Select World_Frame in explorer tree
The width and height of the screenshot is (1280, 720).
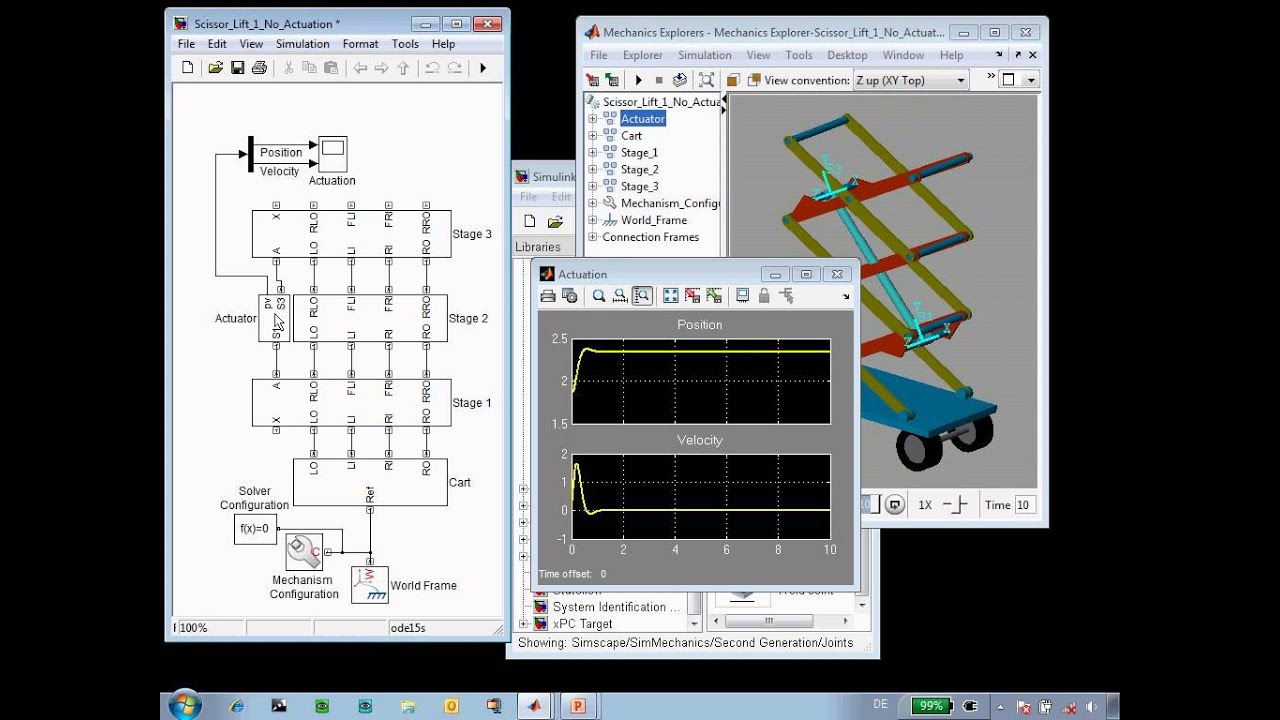tap(654, 220)
